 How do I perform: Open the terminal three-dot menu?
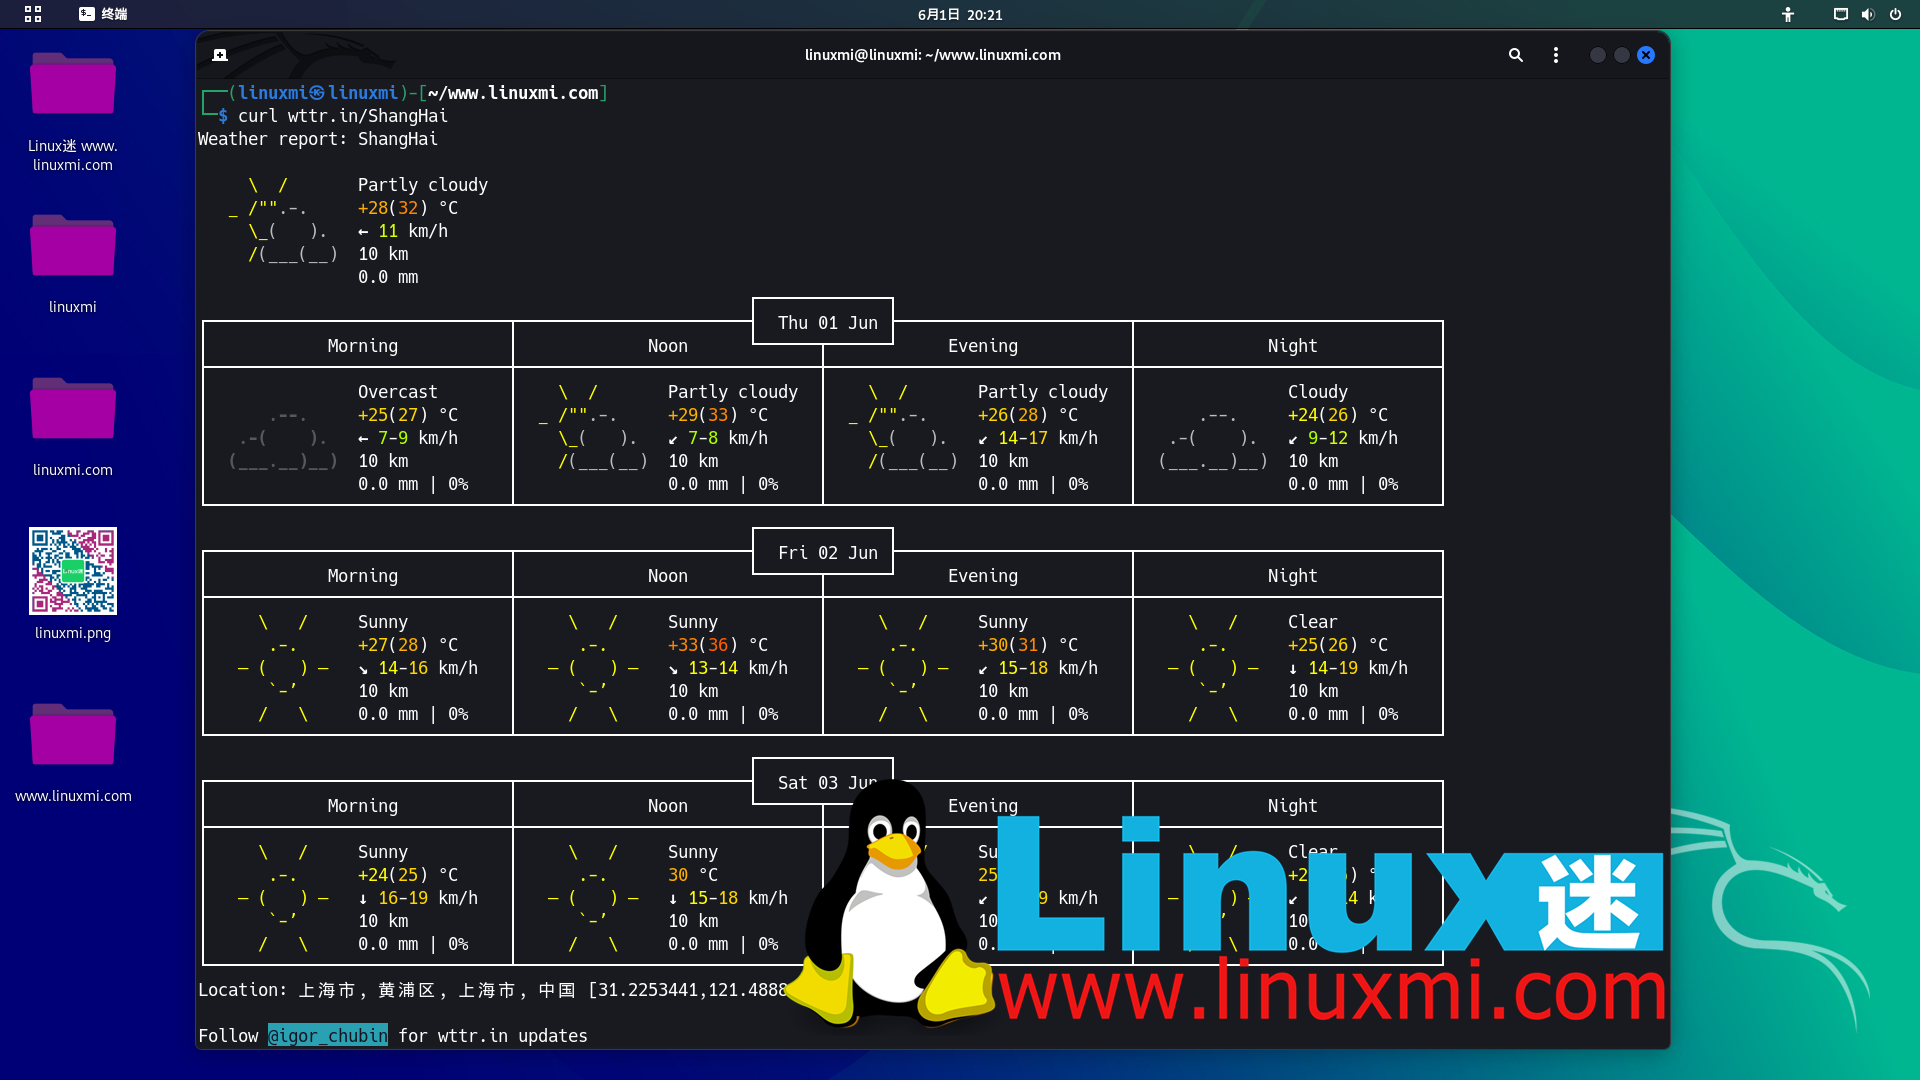[1555, 55]
